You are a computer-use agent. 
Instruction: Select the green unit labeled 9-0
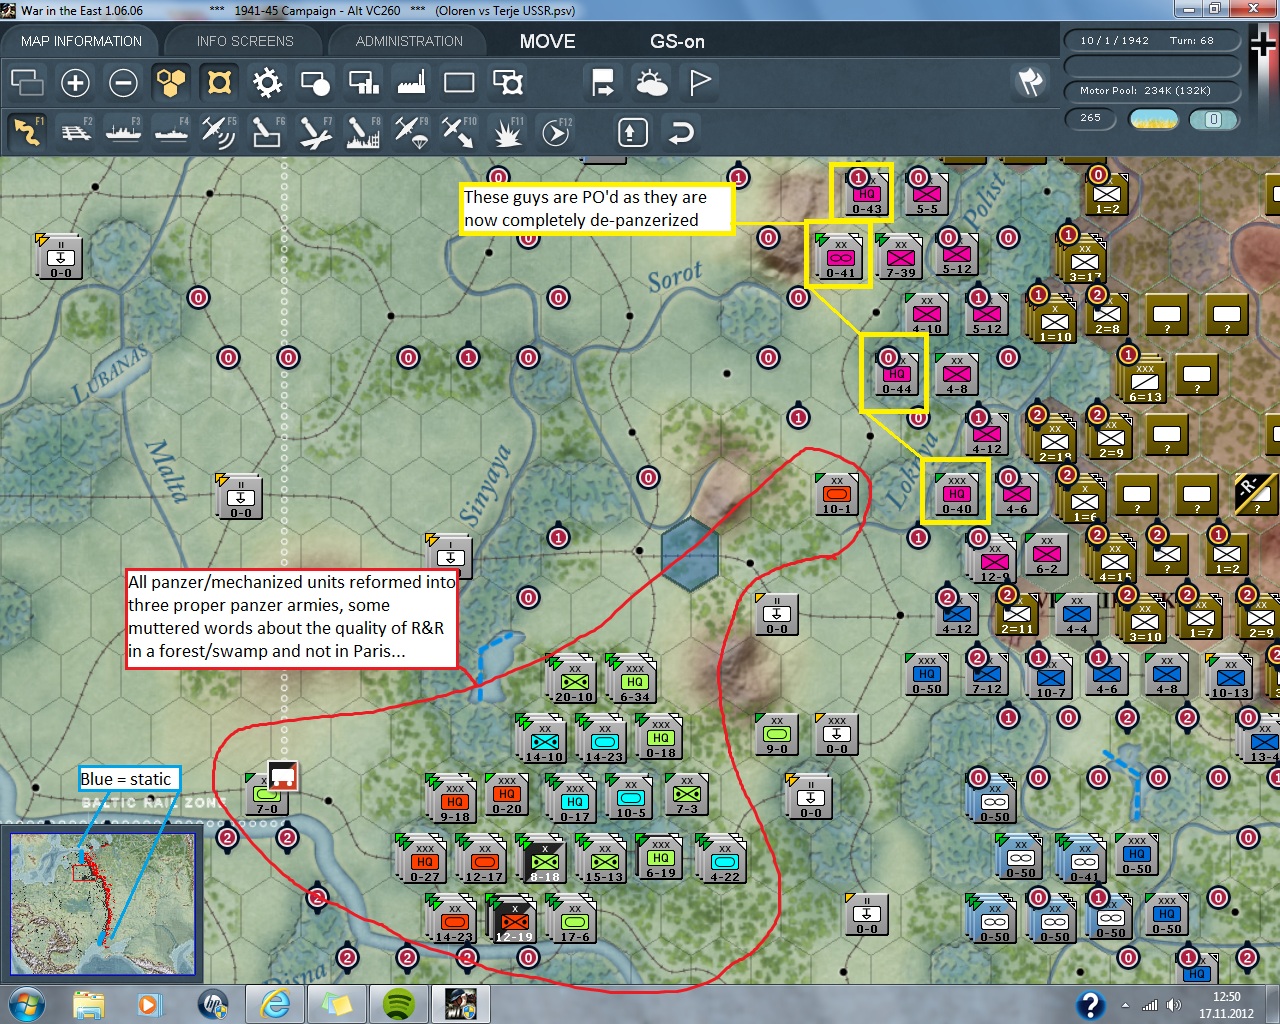[776, 733]
